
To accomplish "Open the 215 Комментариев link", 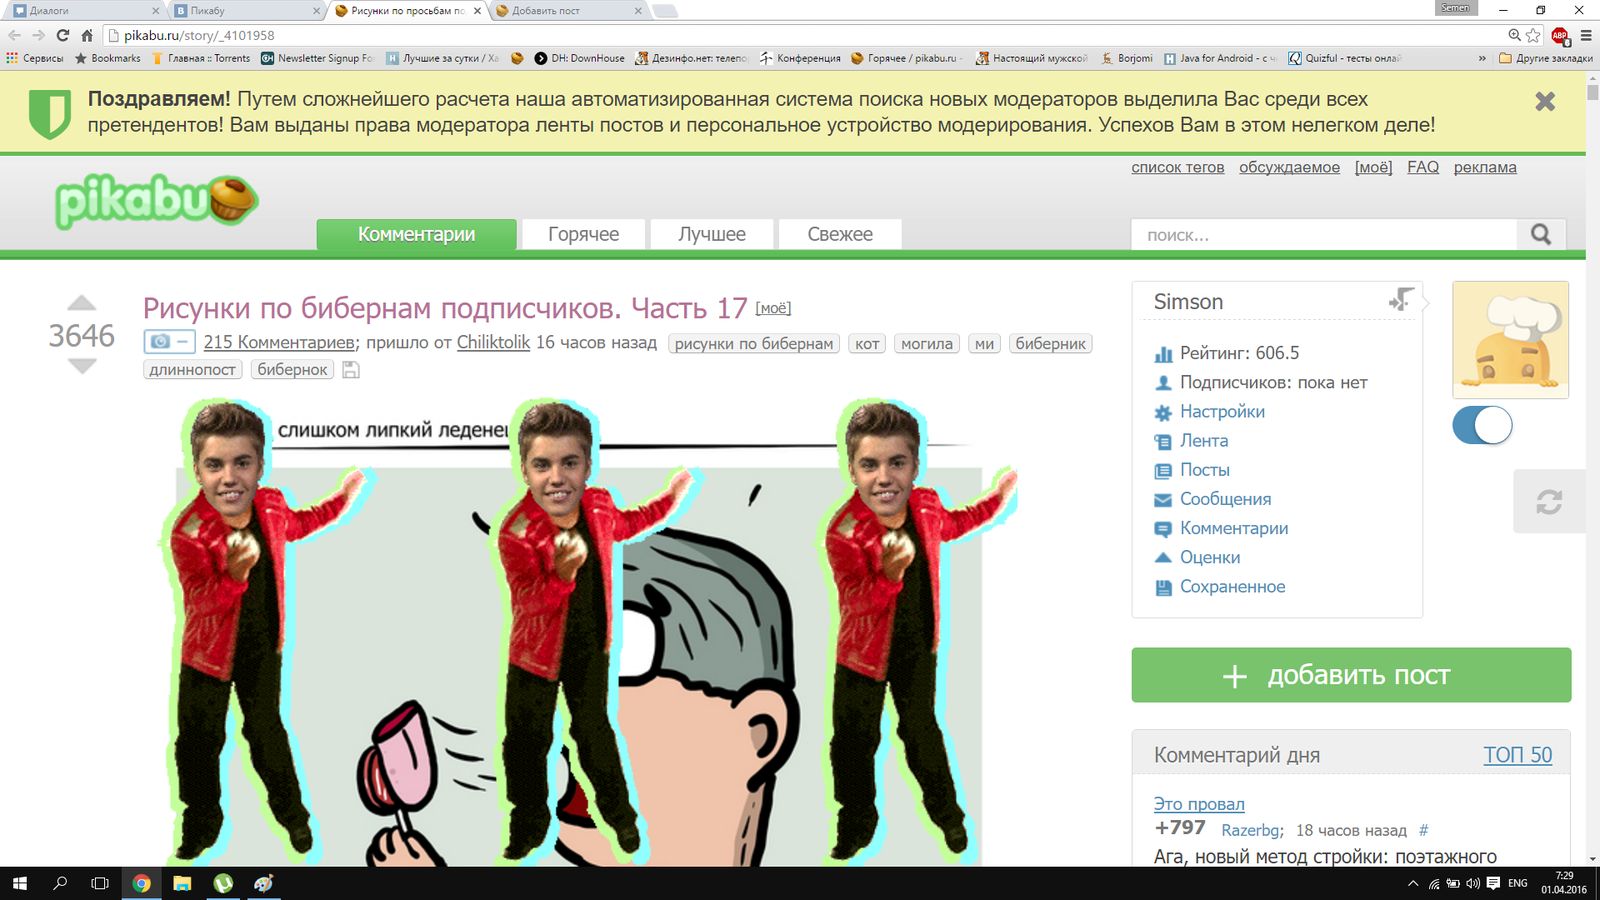I will tap(279, 342).
